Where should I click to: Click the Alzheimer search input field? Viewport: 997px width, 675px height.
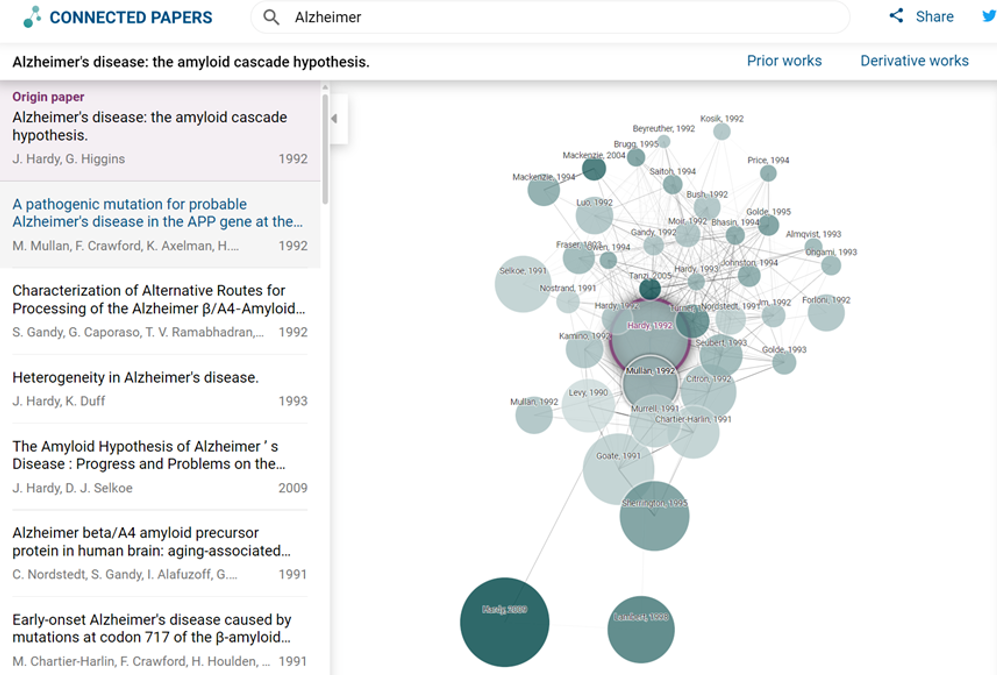pyautogui.click(x=560, y=17)
